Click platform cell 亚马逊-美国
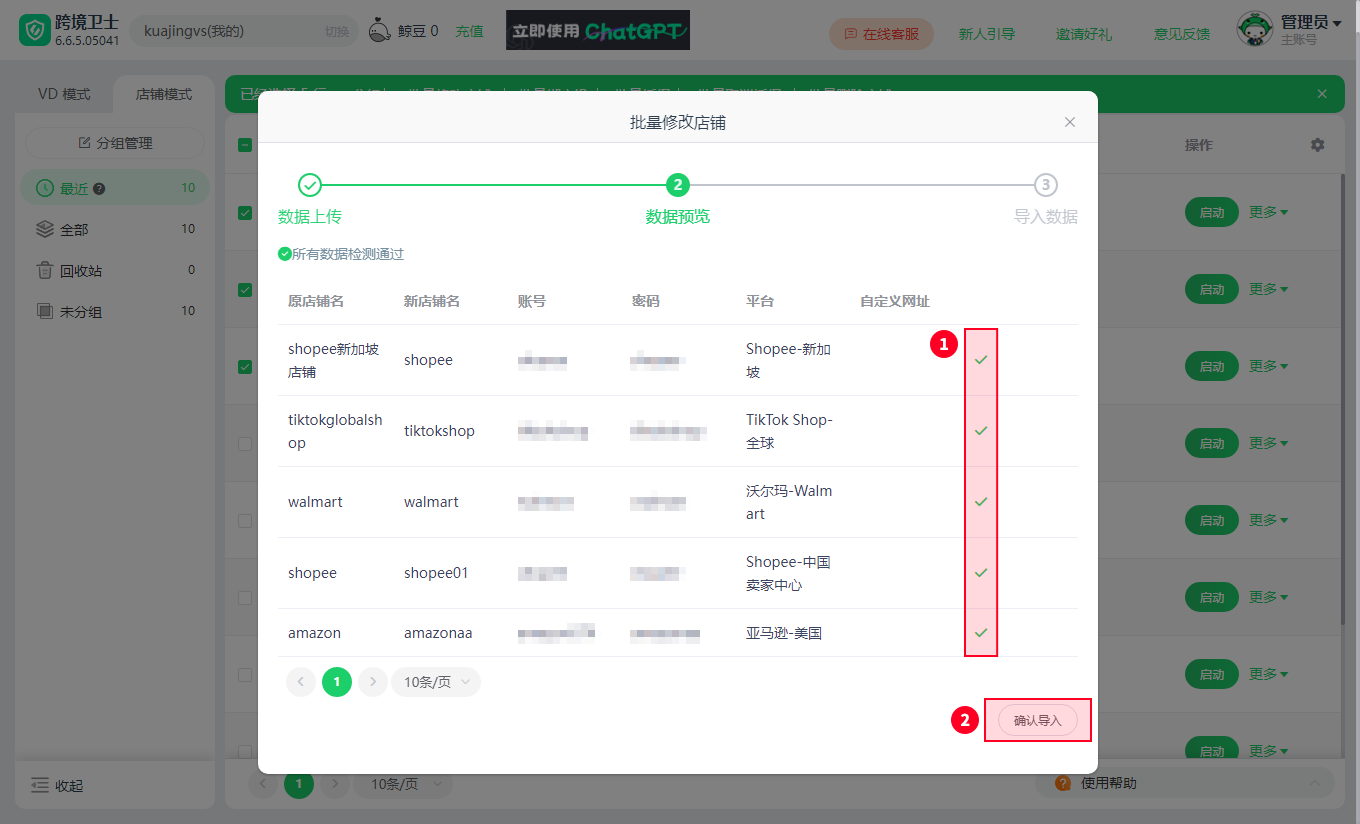Viewport: 1360px width, 824px height. [x=784, y=633]
